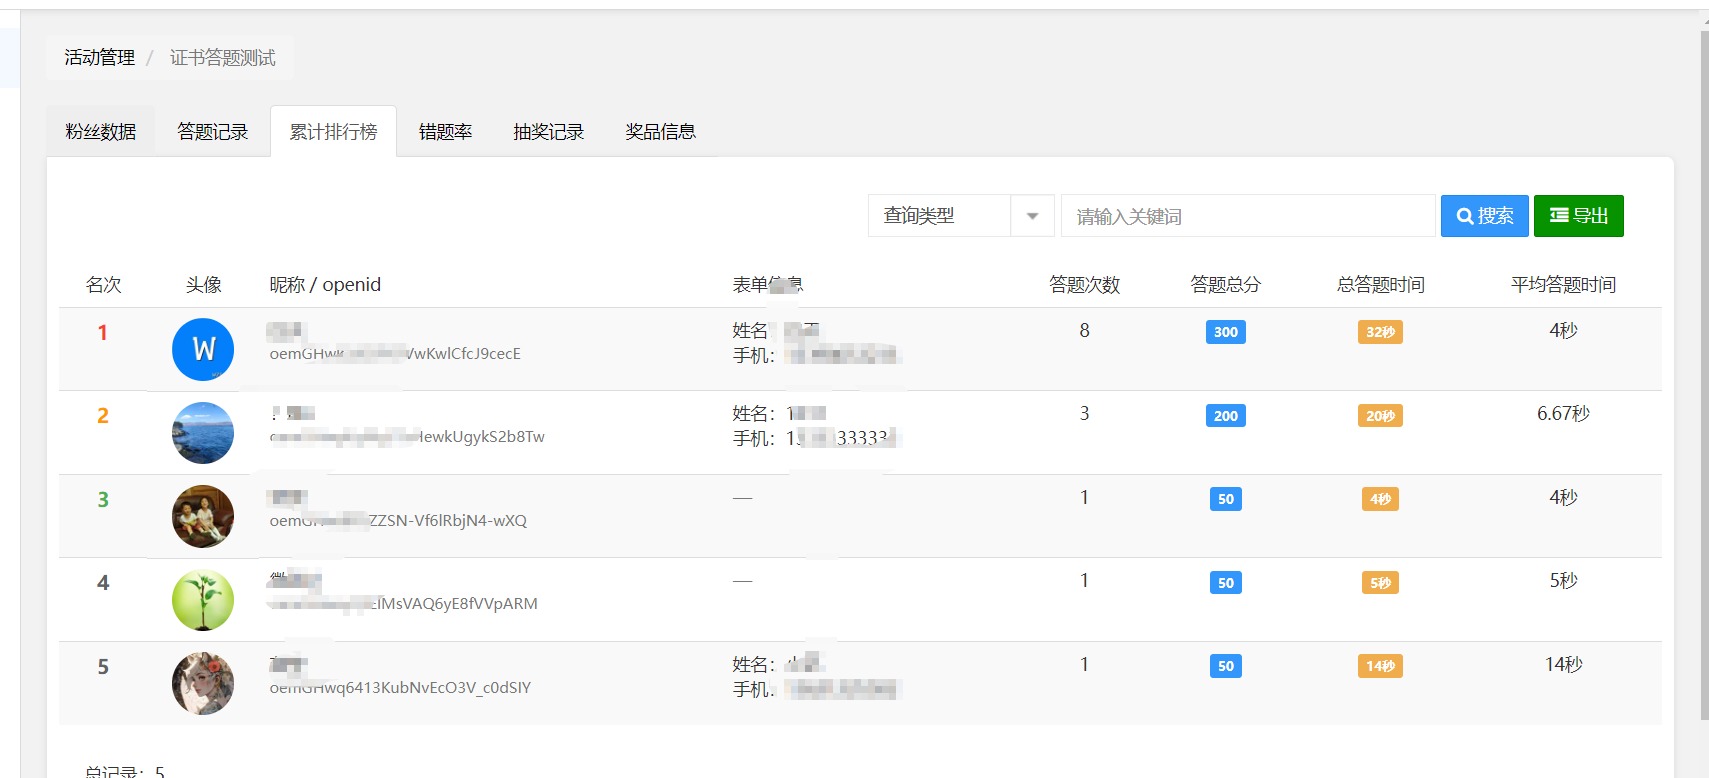This screenshot has height=778, width=1709.
Task: Click the vertical page scrollbar
Action: point(1704,375)
